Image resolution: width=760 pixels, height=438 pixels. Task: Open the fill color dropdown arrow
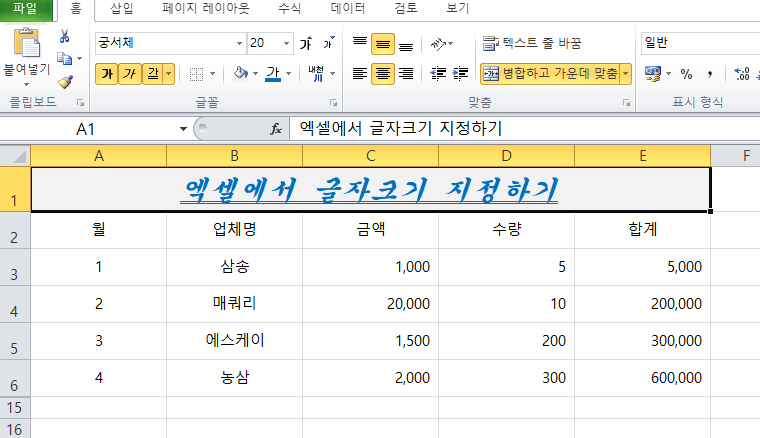(x=255, y=74)
